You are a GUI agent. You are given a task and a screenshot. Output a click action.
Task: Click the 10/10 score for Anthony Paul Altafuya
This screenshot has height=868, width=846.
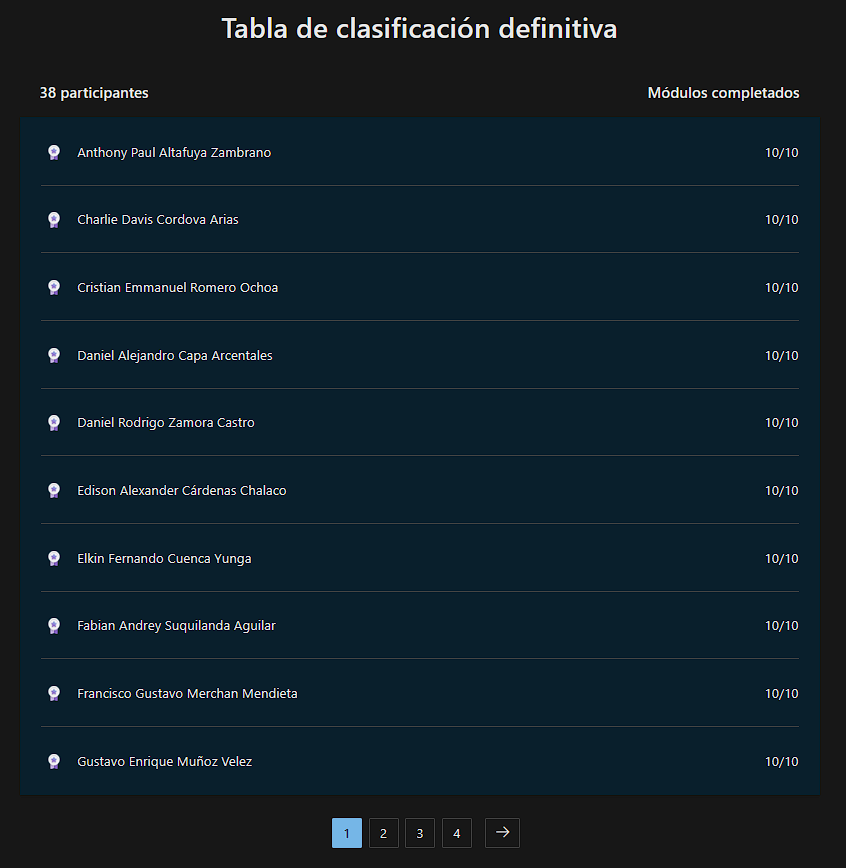pyautogui.click(x=781, y=153)
